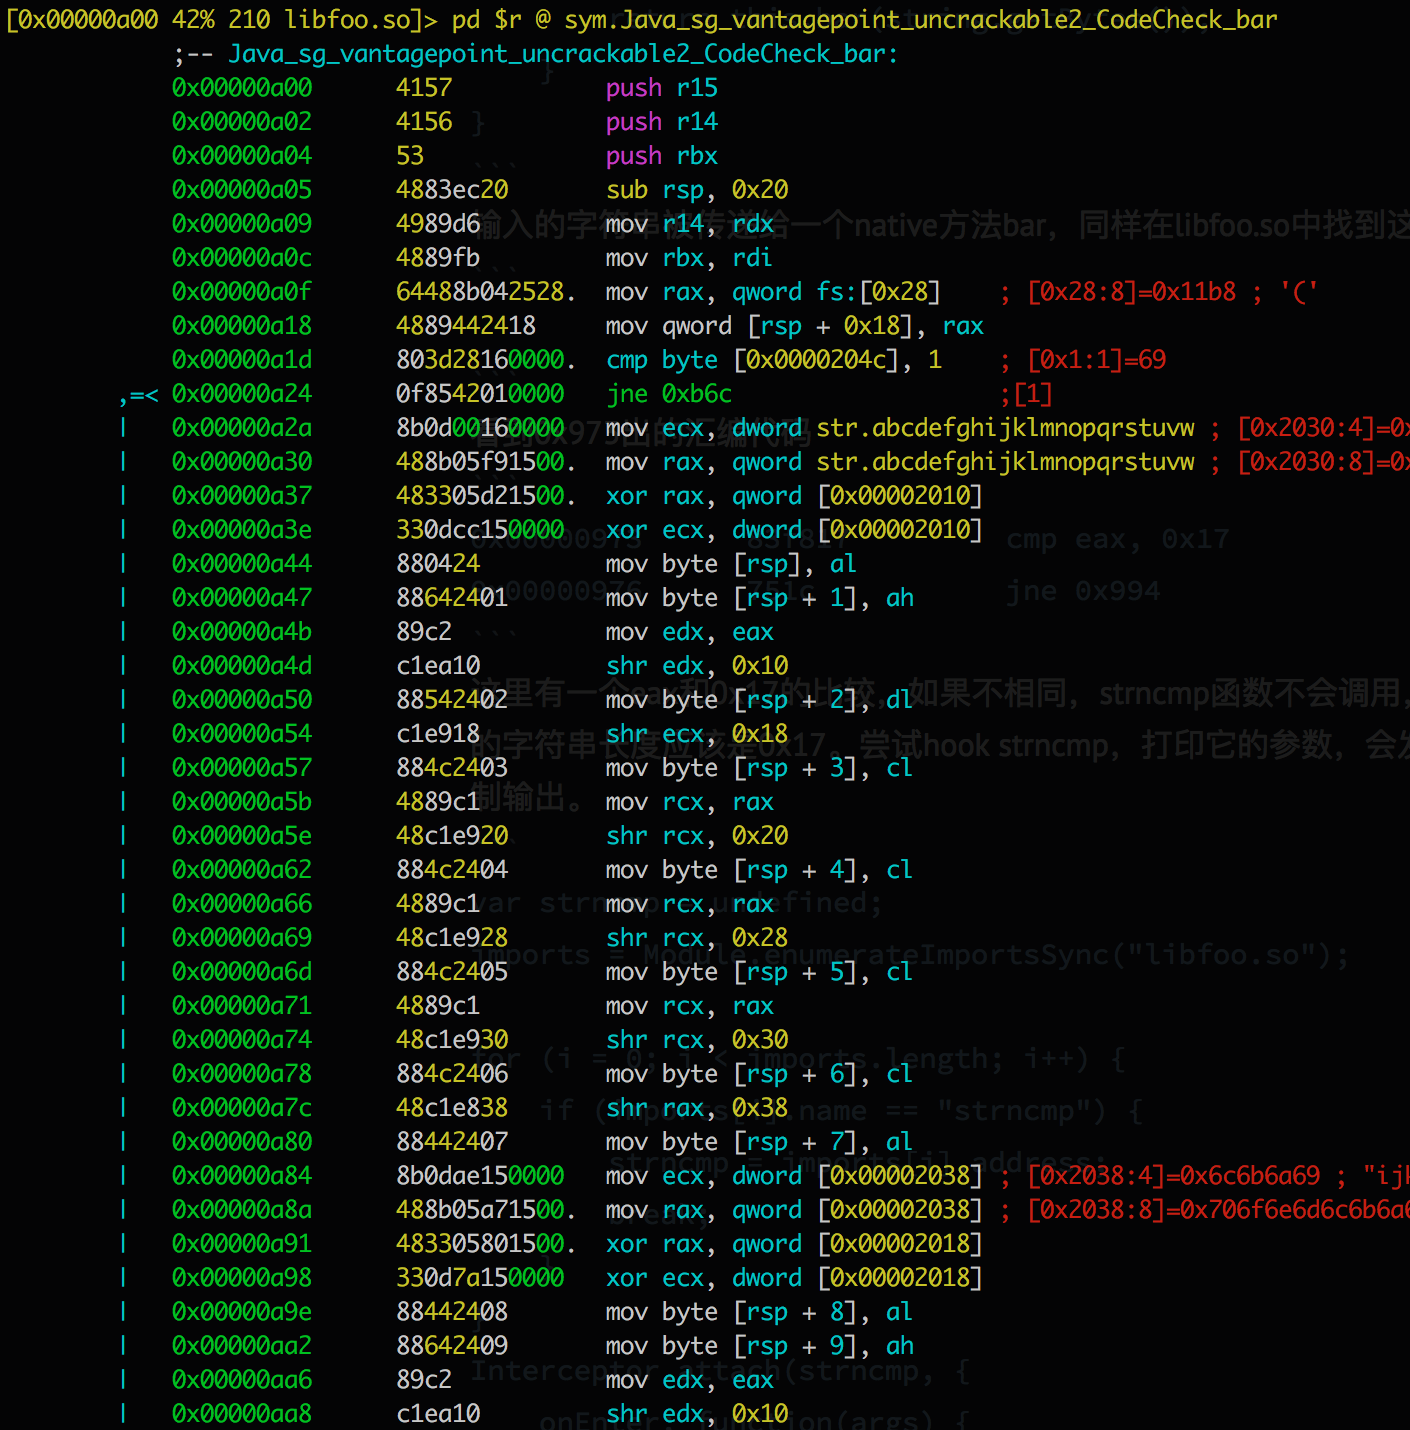Select the "cmp byte [0x0000204c], 1" instruction
The height and width of the screenshot is (1430, 1410).
(773, 360)
